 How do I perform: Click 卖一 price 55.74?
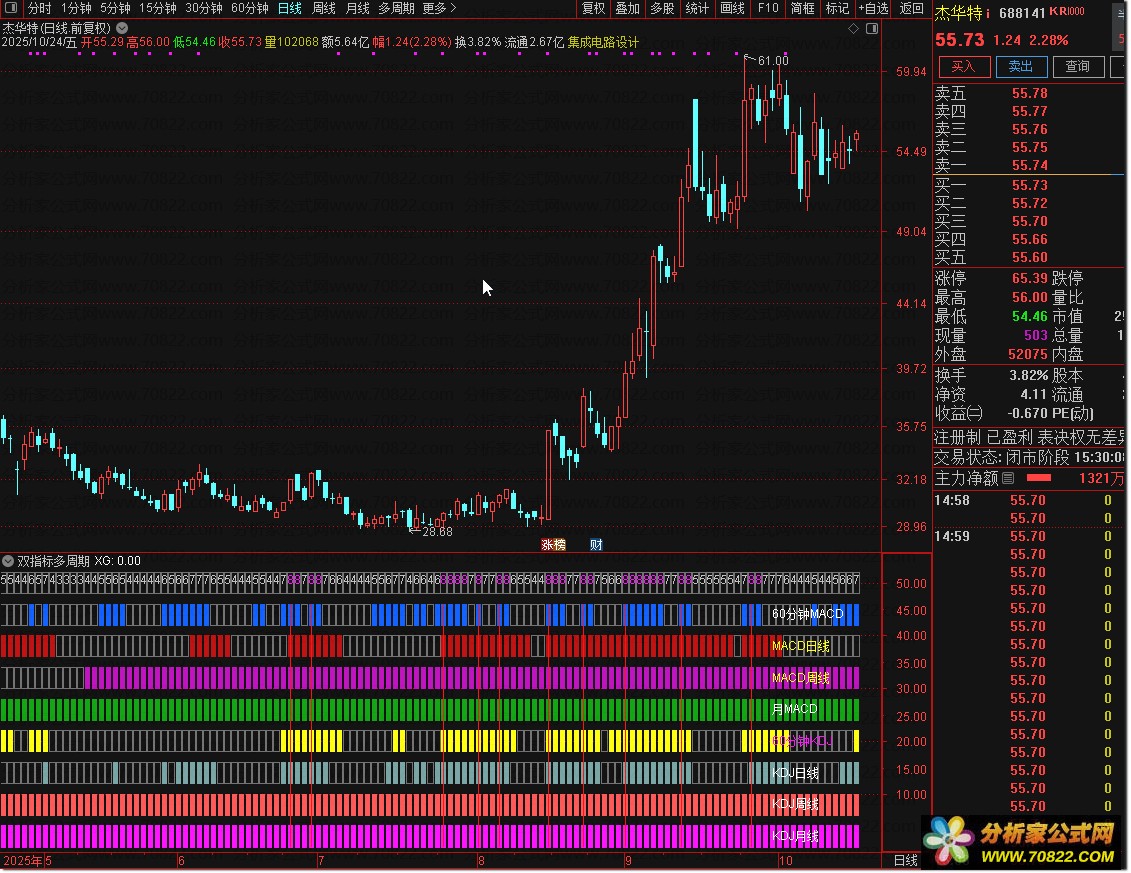tap(1029, 165)
